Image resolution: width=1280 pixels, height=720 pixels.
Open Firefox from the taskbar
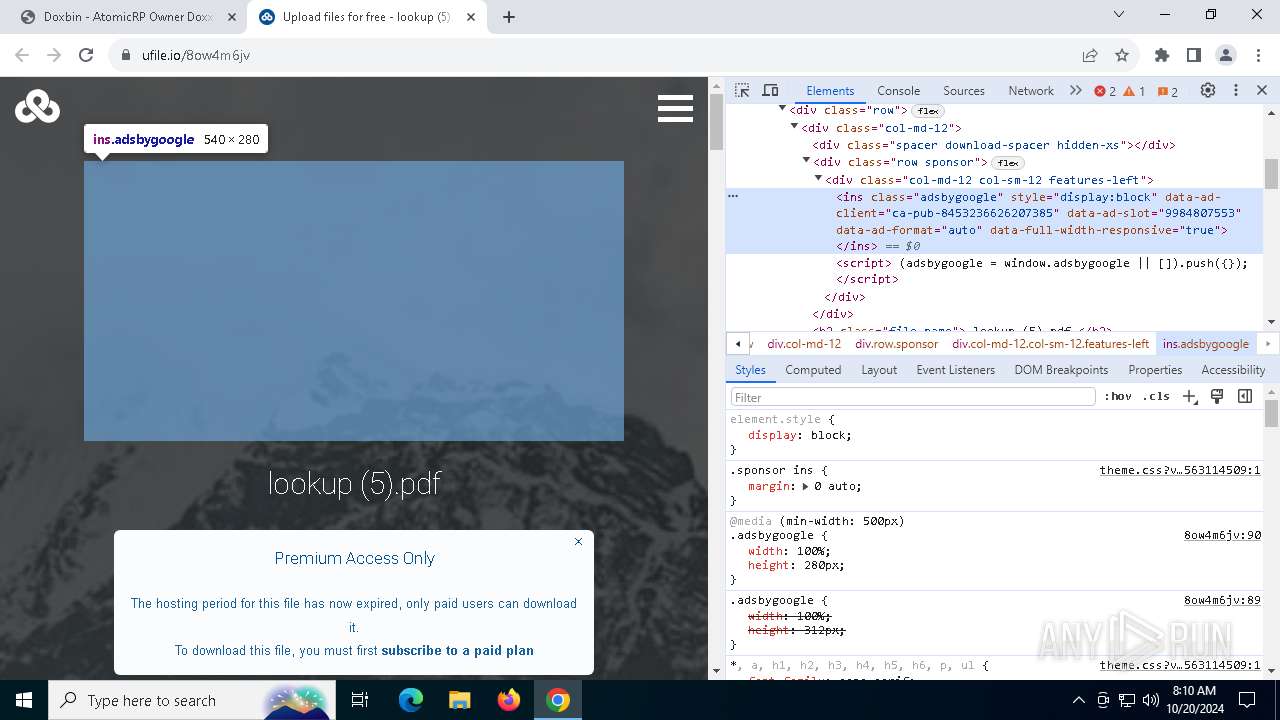point(509,700)
